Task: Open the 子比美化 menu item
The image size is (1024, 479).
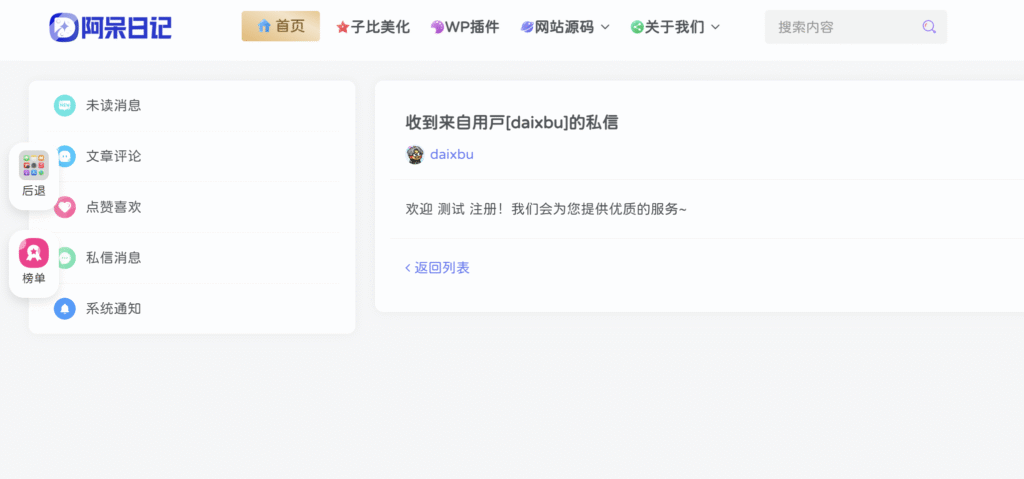Action: 373,27
